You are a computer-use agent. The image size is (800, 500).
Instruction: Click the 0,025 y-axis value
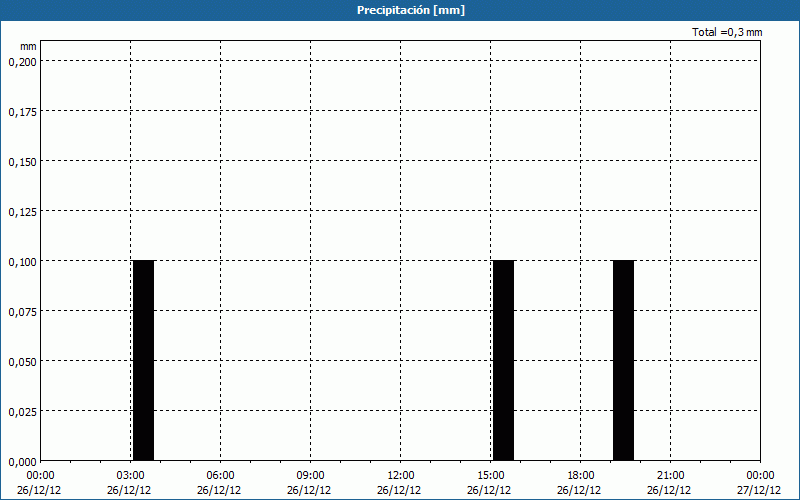22,412
